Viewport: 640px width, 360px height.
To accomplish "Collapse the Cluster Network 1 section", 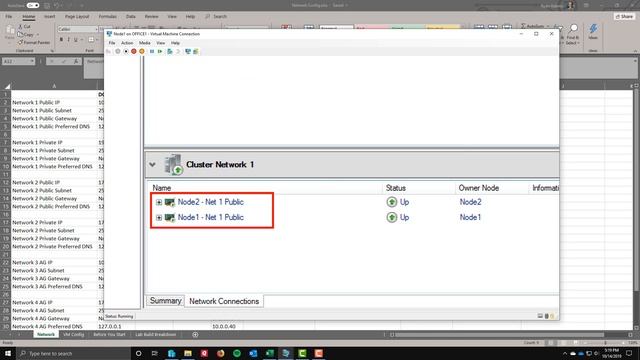I will coord(152,164).
